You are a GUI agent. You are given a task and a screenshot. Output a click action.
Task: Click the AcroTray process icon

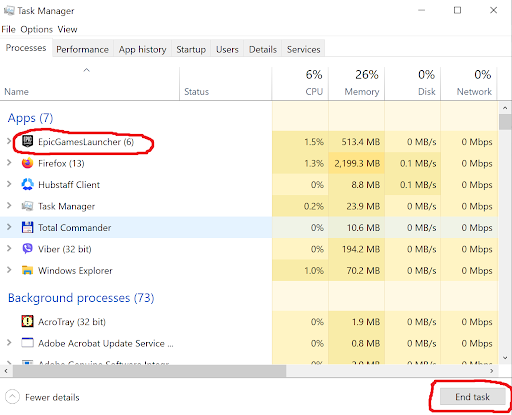pyautogui.click(x=27, y=321)
